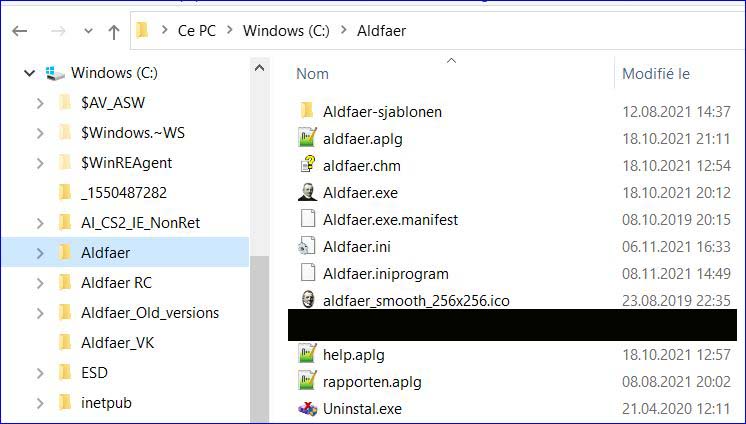The image size is (746, 424).
Task: Select the help.aplg file icon
Action: 307,354
